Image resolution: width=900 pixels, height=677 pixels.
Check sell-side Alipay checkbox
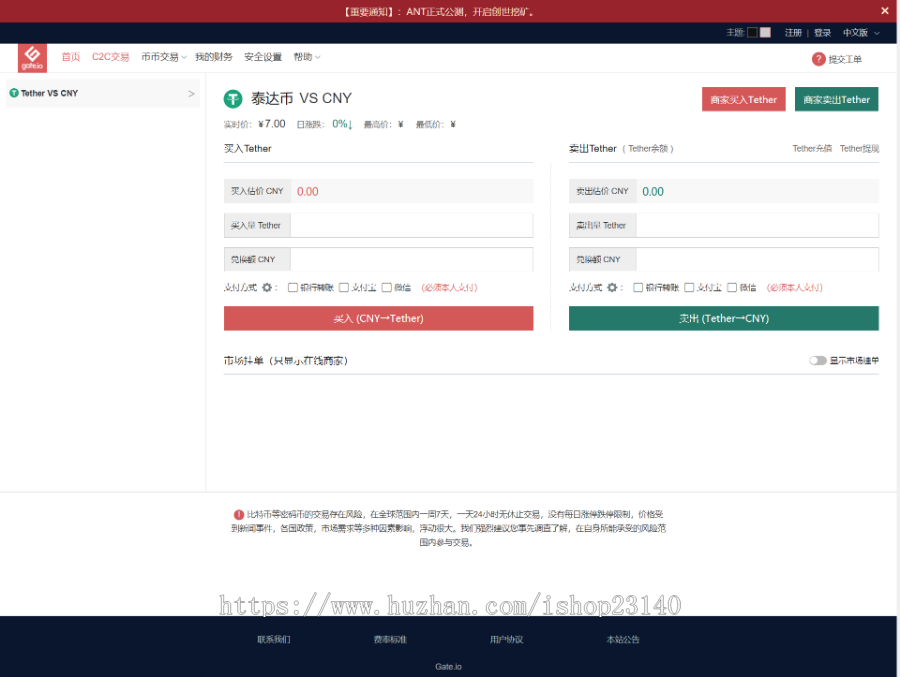(689, 287)
